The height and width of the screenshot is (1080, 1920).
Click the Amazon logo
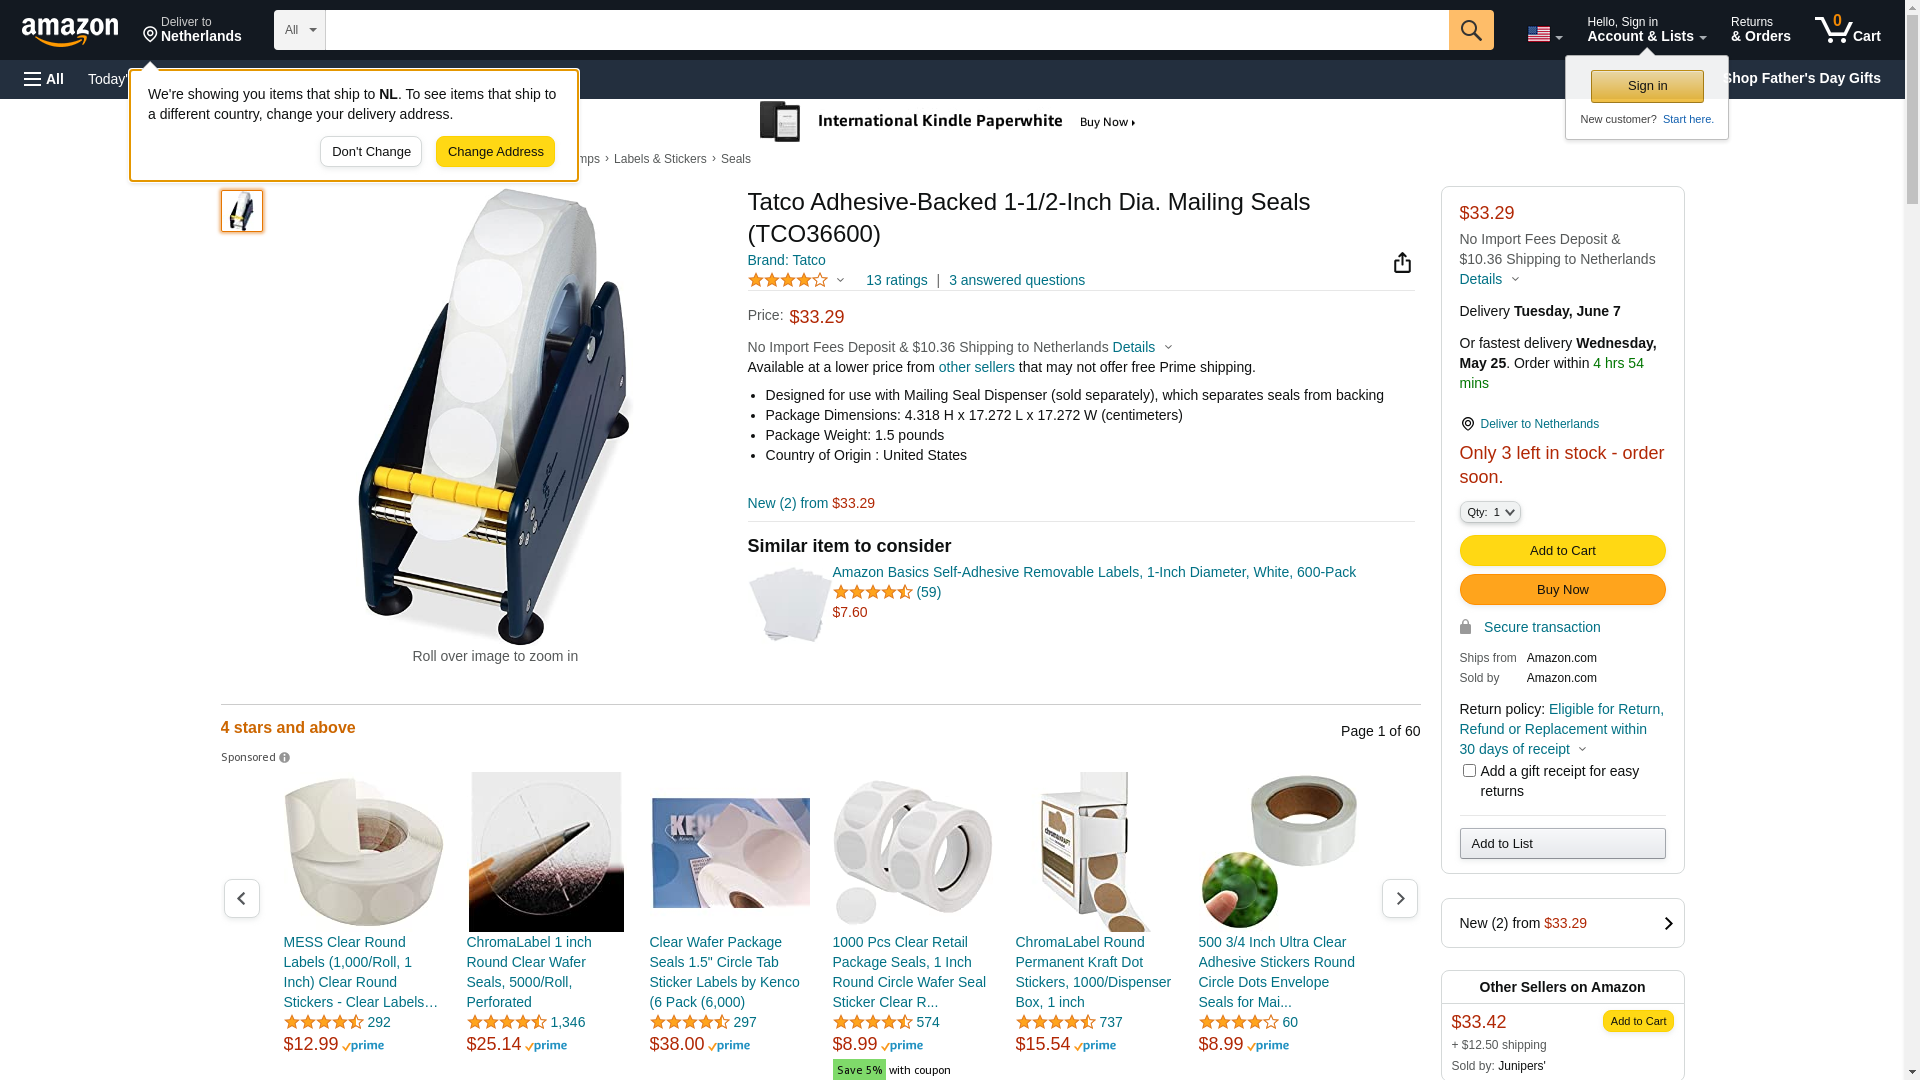(x=70, y=31)
